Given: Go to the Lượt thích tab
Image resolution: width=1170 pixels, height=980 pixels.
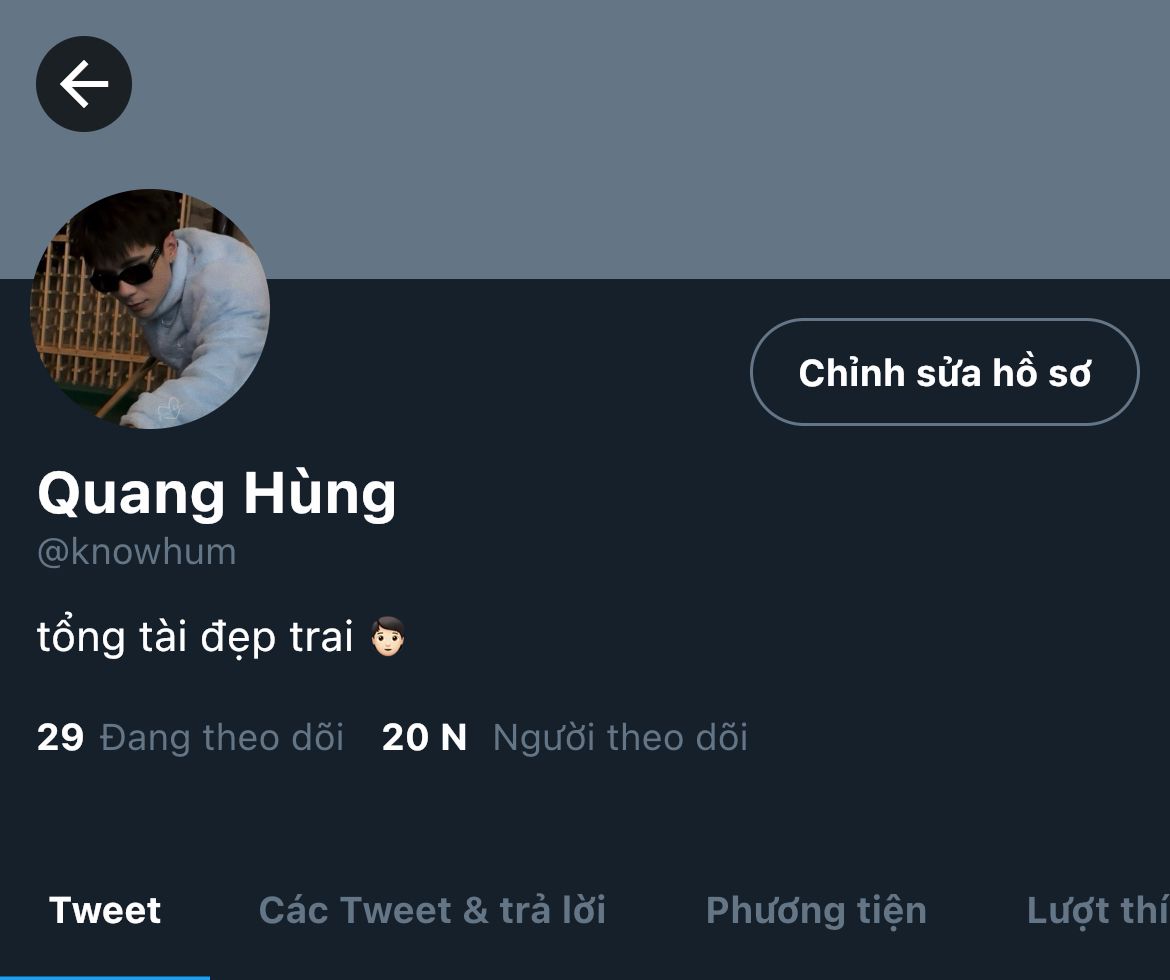Looking at the screenshot, I should pyautogui.click(x=1098, y=911).
